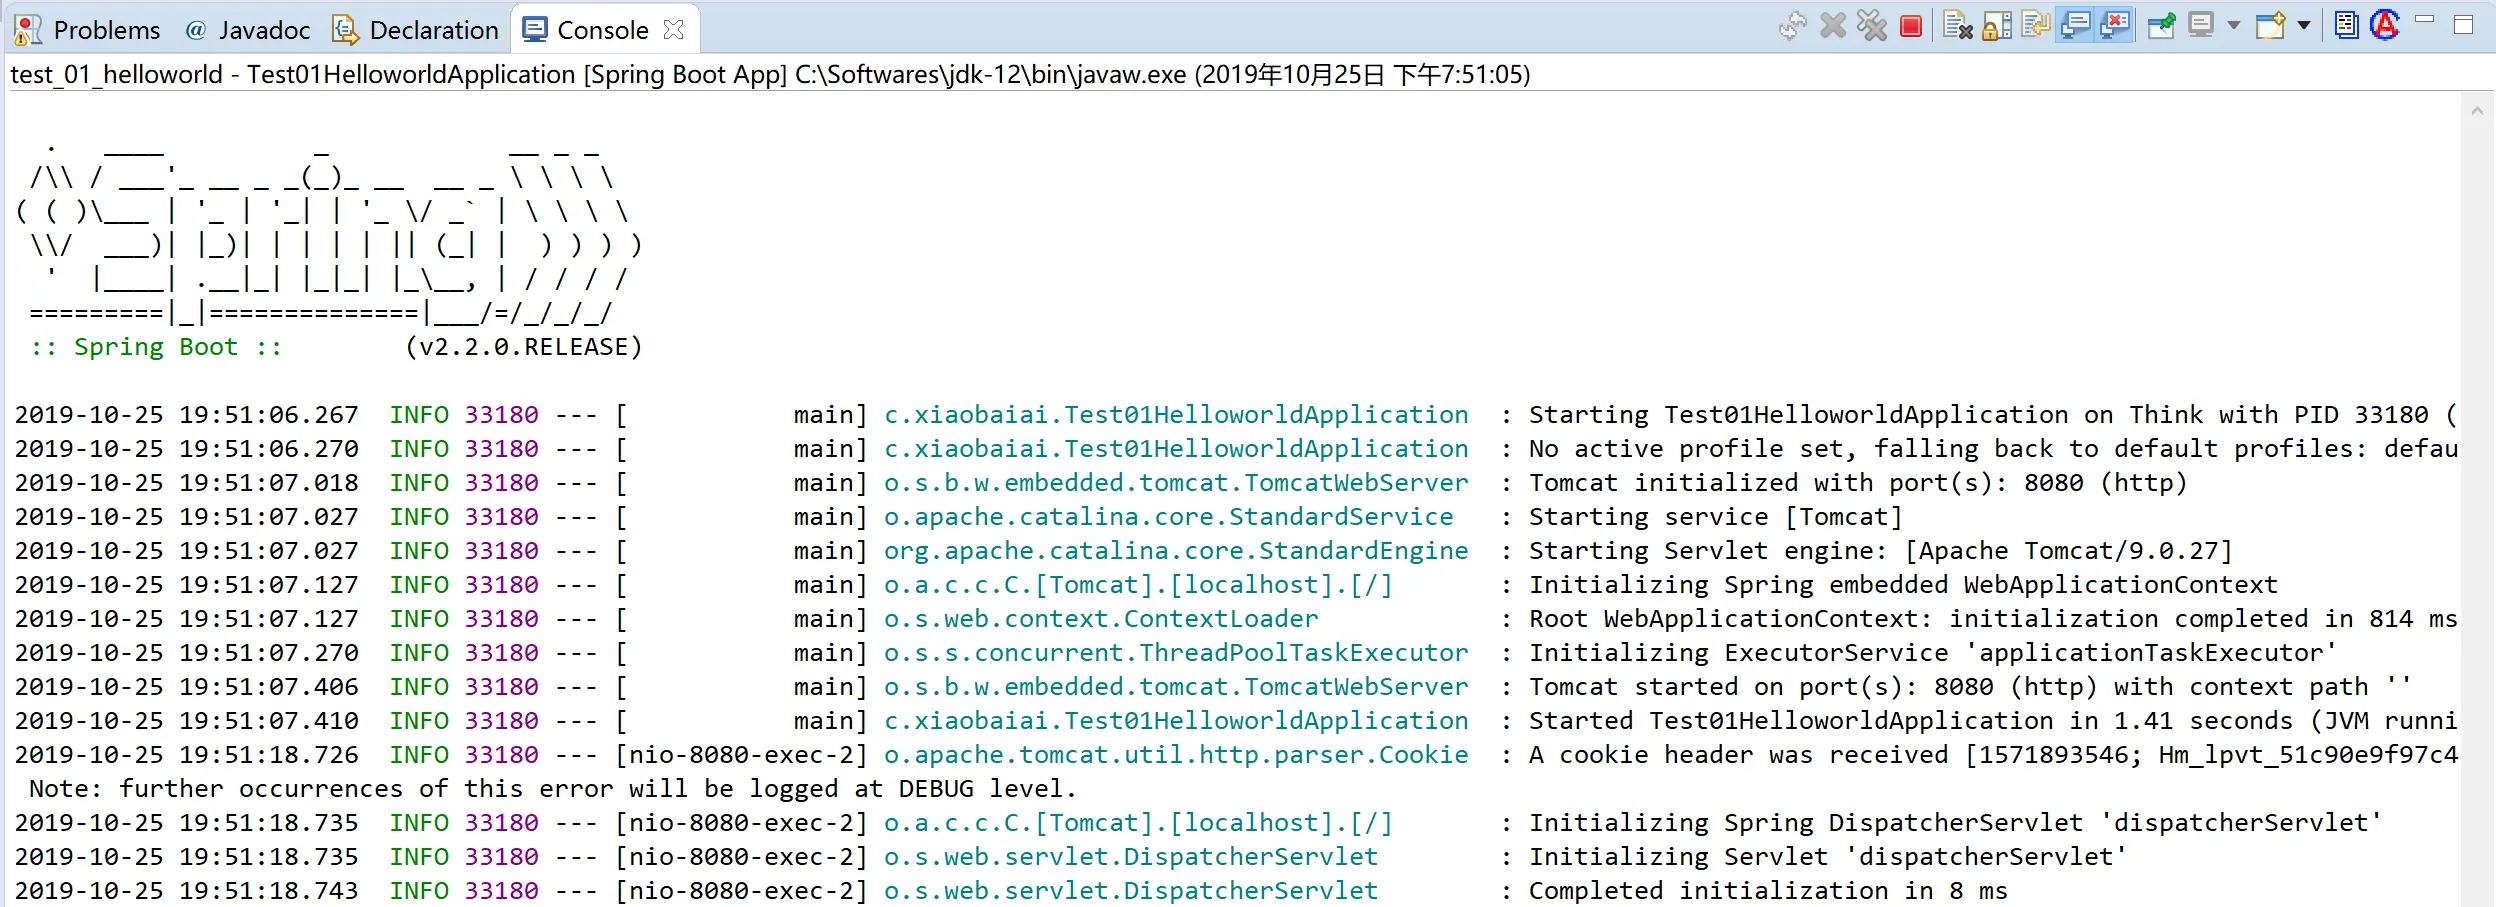Screen dimensions: 2496x907
Task: Switch to the Problems tab
Action: [x=87, y=30]
